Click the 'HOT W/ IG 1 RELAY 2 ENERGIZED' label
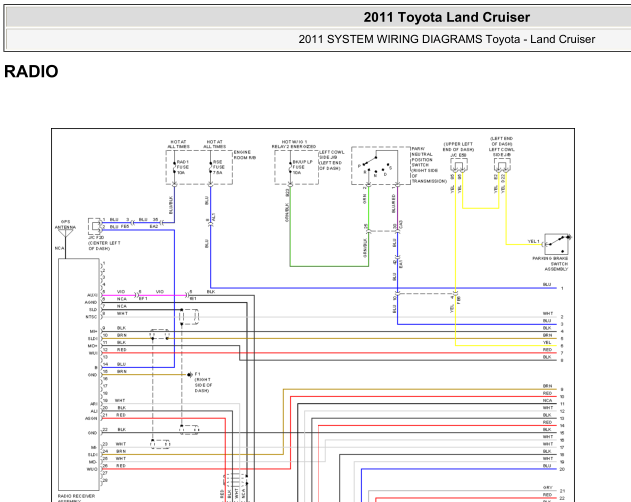Image resolution: width=631 pixels, height=502 pixels. pos(294,144)
